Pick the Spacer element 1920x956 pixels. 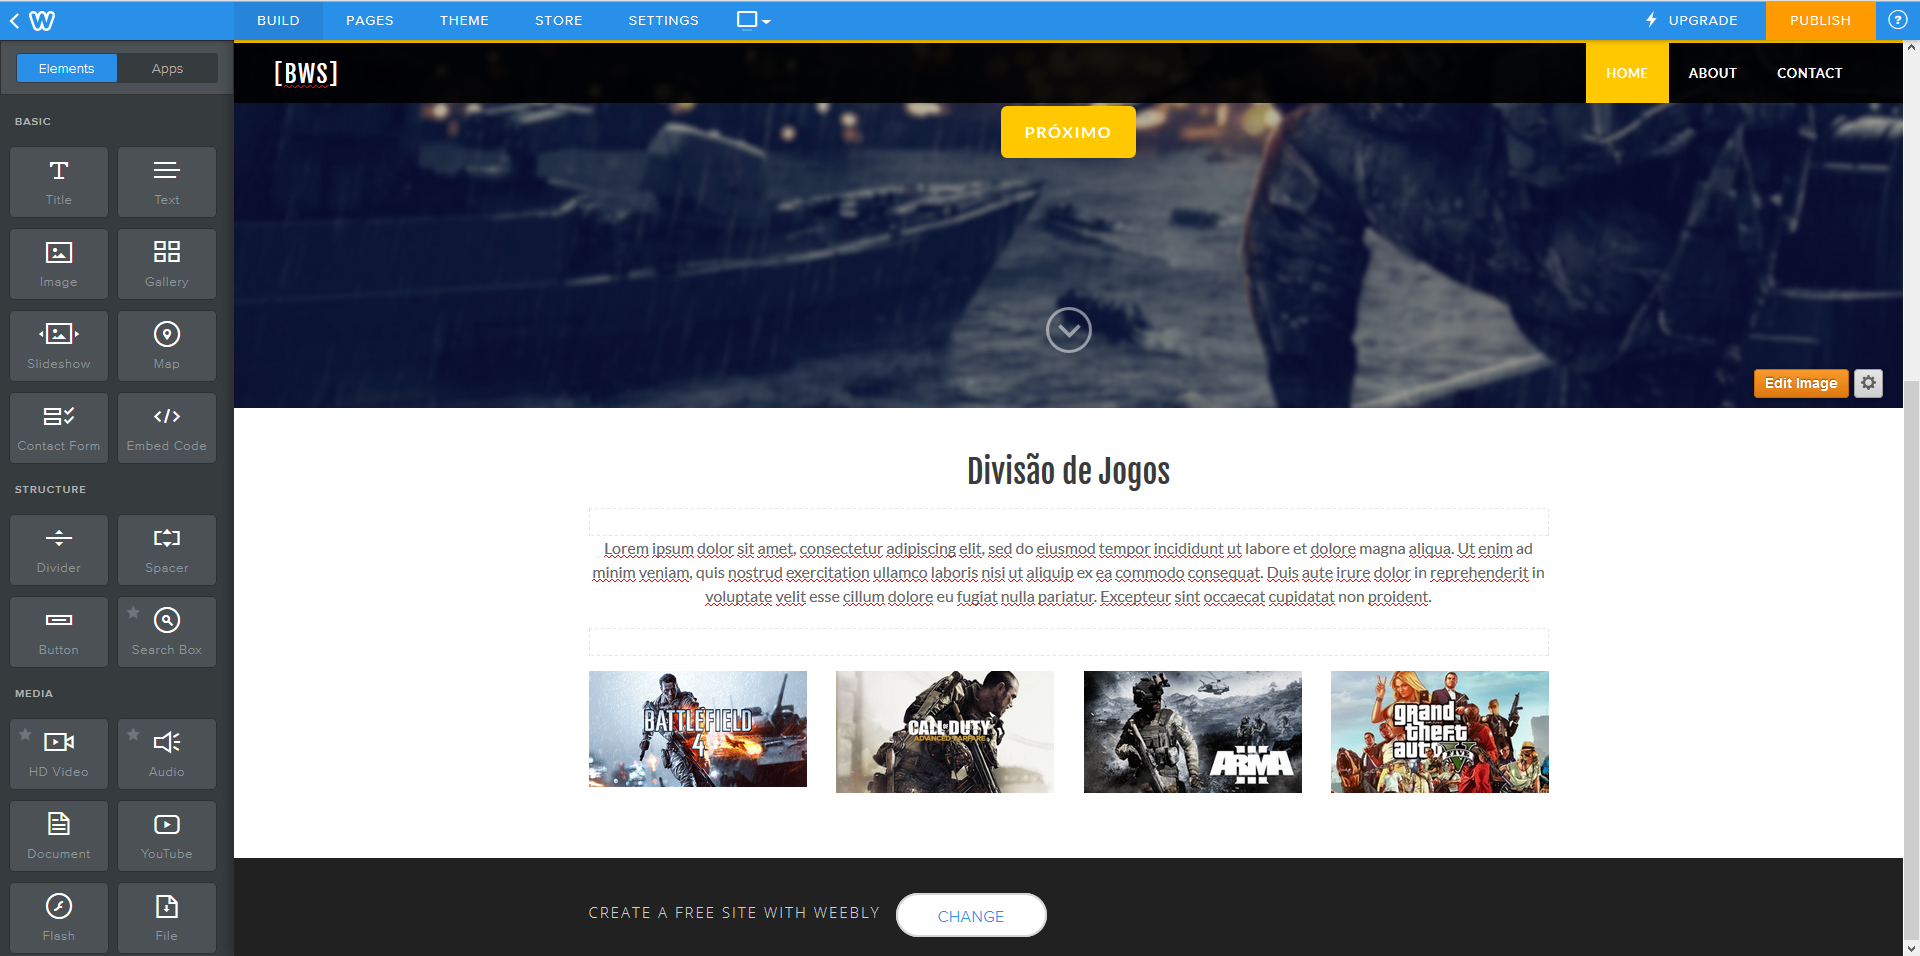pos(167,550)
